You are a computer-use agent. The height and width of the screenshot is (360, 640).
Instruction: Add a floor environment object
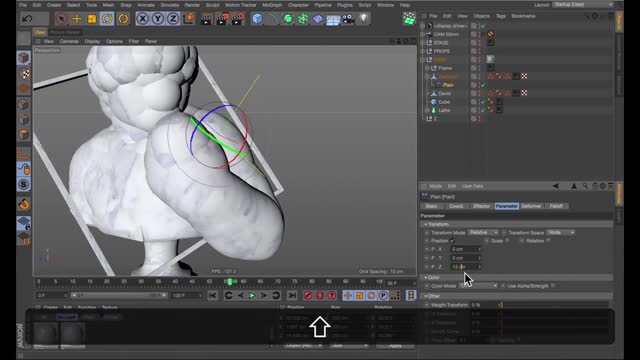(x=333, y=19)
